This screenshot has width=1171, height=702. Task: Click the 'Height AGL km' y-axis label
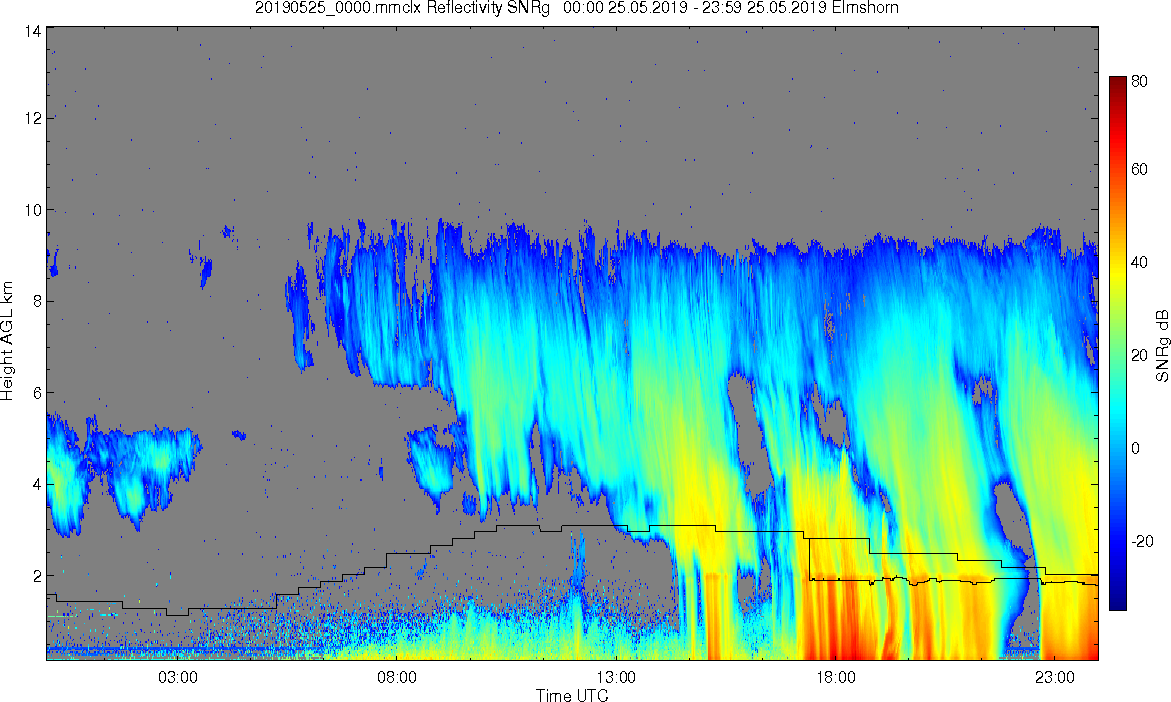point(7,341)
